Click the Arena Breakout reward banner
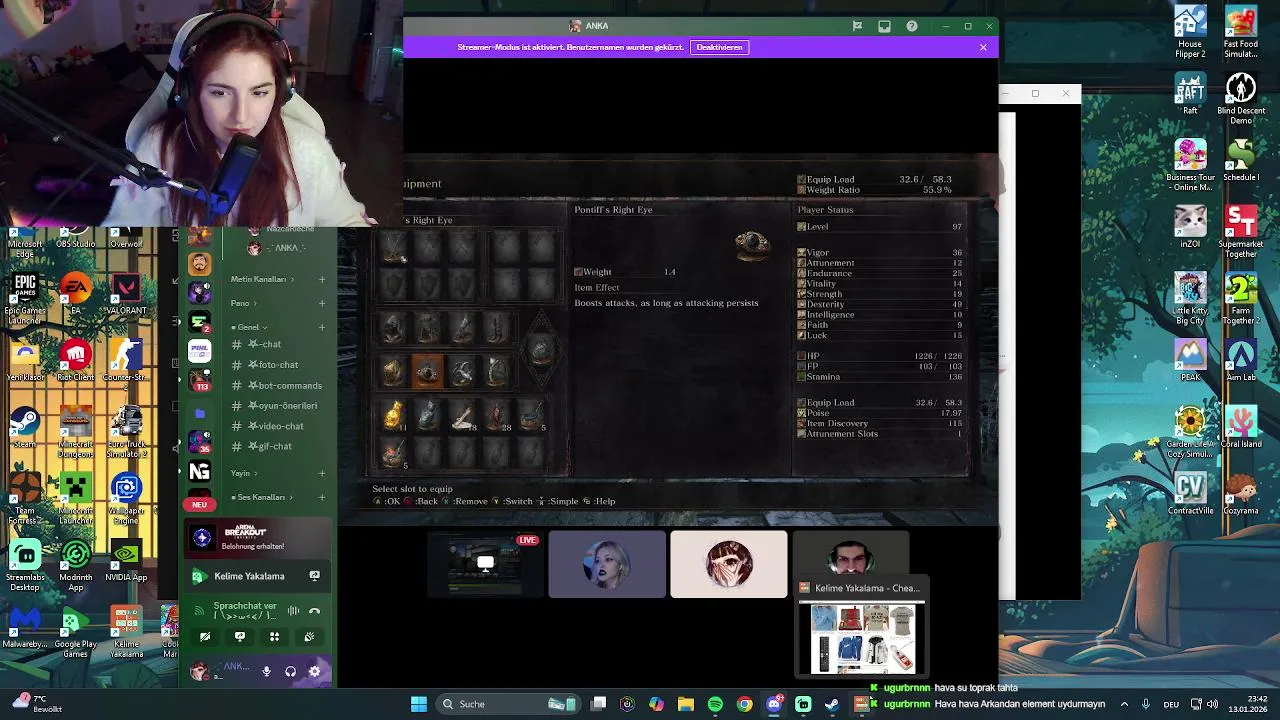Screen dimensions: 1280x720 [260, 538]
